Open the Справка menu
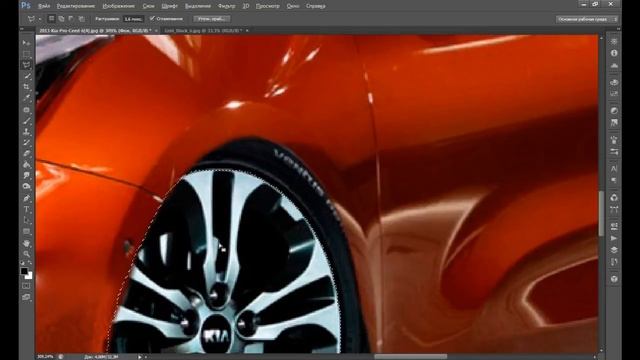Image resolution: width=640 pixels, height=360 pixels. (316, 6)
